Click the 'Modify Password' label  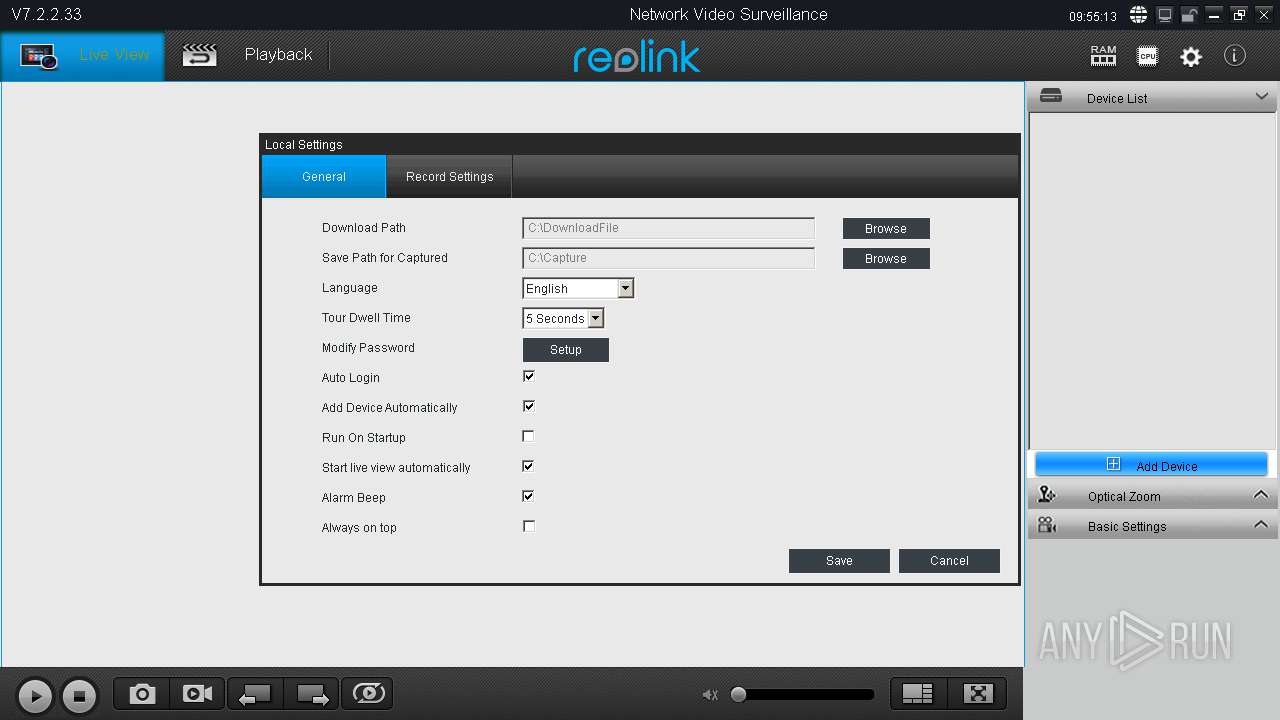coord(368,348)
